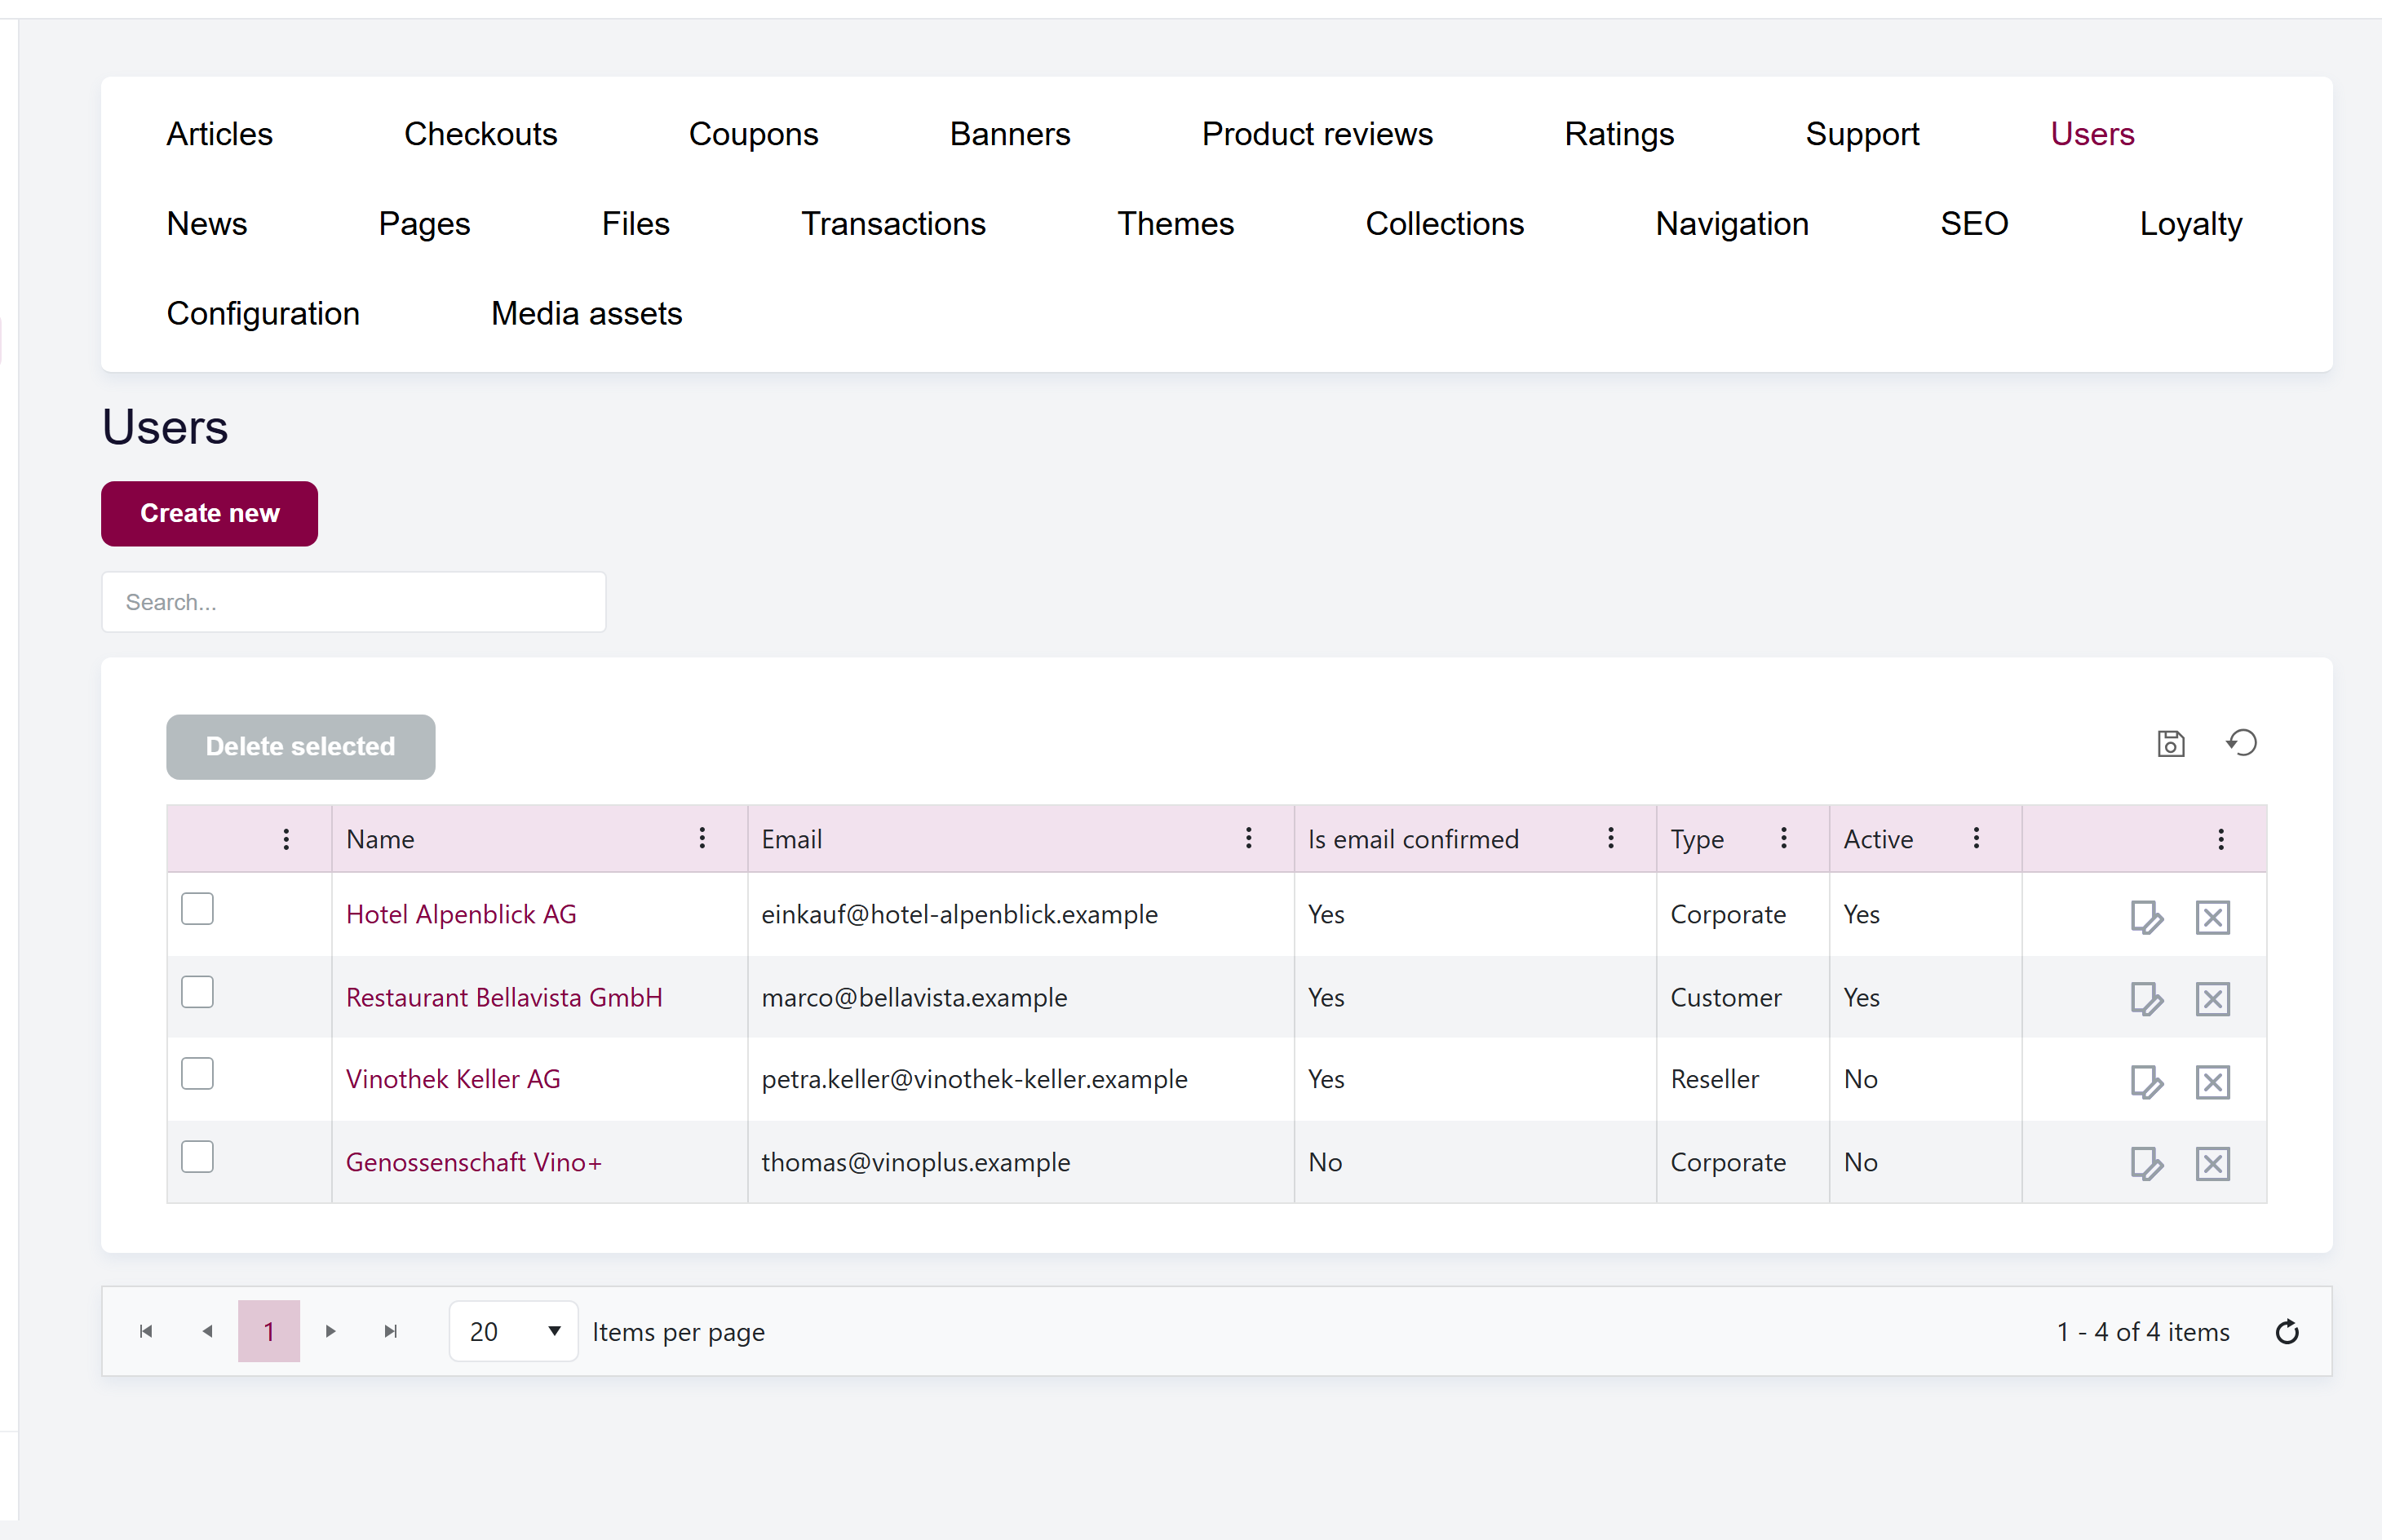Open the Active column menu
The height and width of the screenshot is (1540, 2382).
(1976, 838)
